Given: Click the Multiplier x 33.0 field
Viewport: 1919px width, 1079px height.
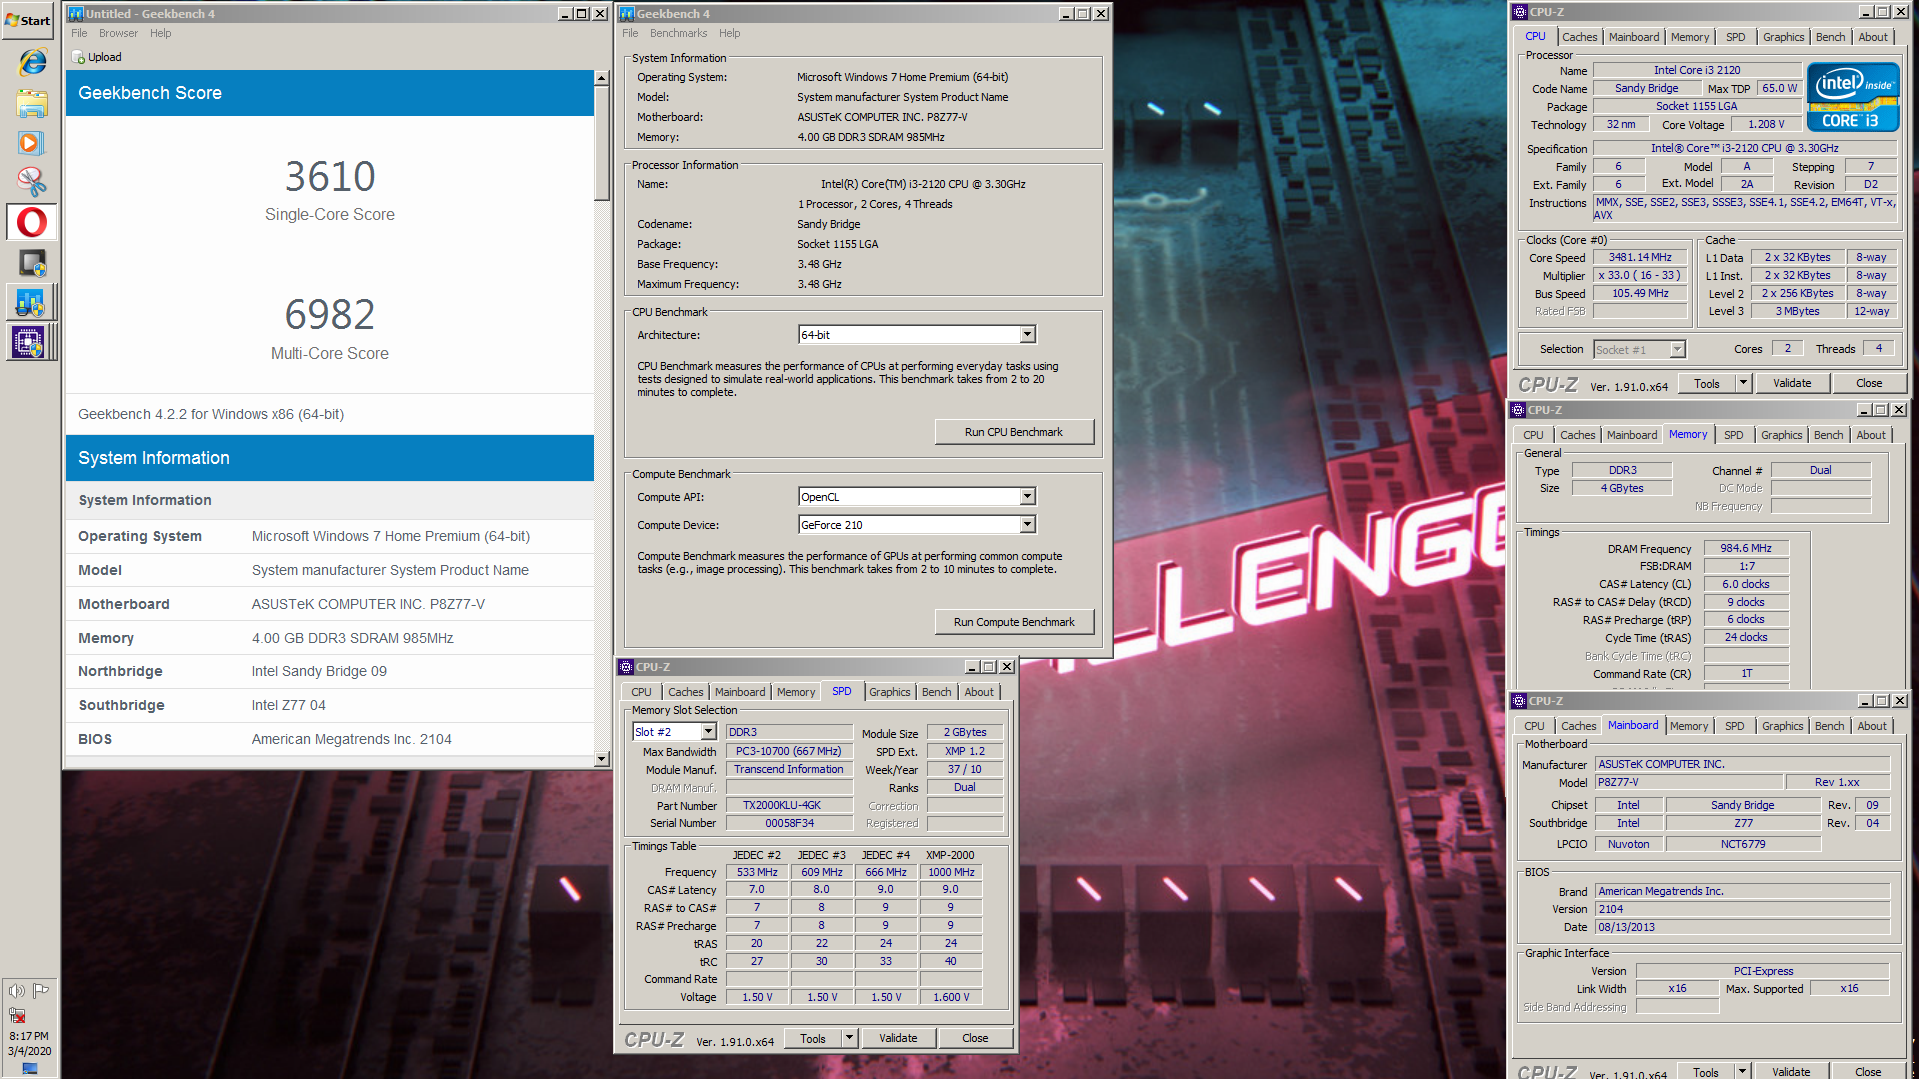Looking at the screenshot, I should pos(1640,275).
